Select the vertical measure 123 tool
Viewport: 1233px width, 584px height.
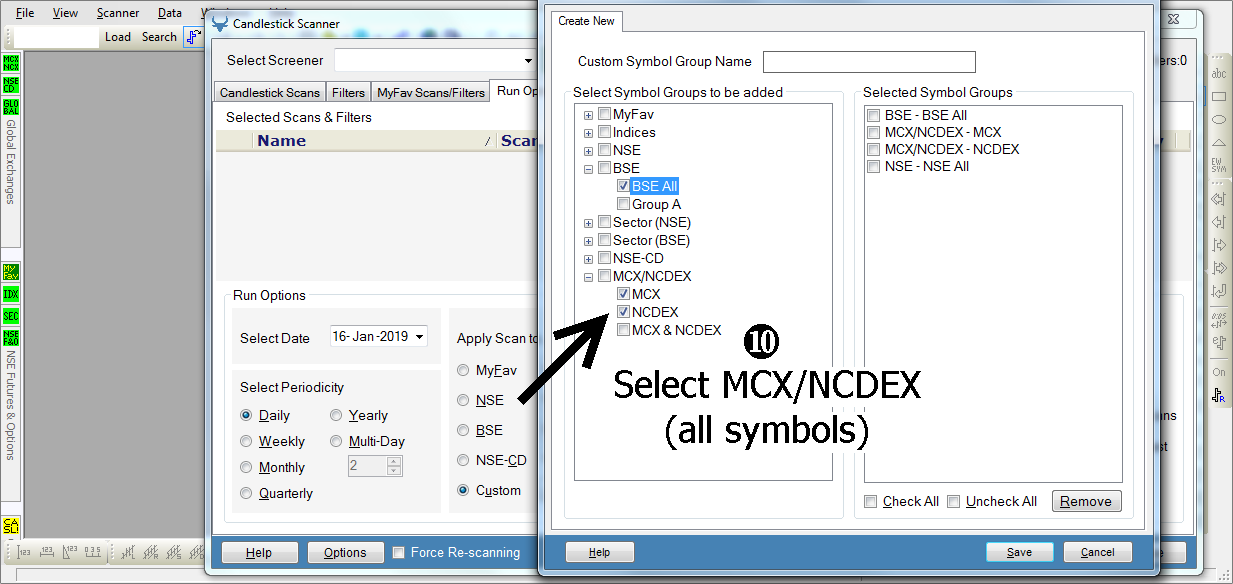25,551
